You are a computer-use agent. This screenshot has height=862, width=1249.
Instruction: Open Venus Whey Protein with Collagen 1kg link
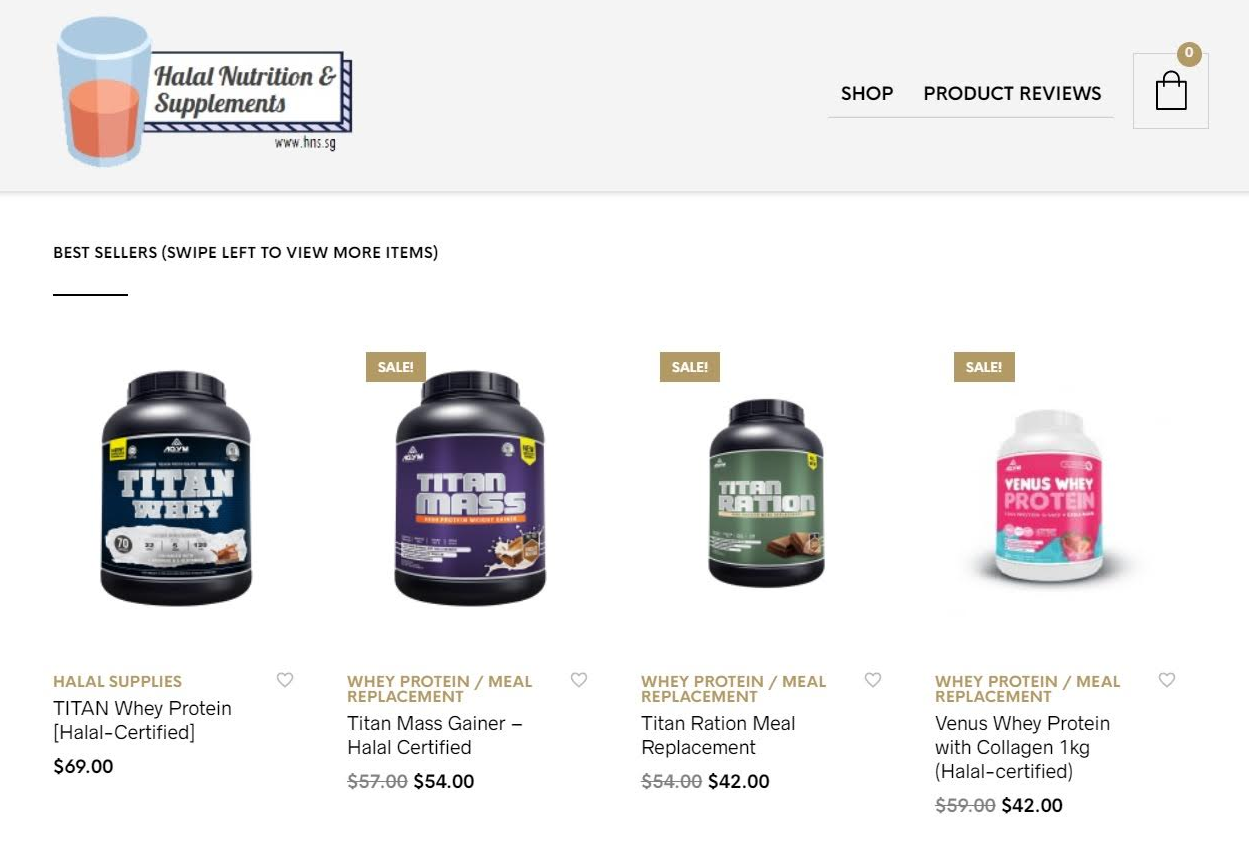click(x=1022, y=747)
